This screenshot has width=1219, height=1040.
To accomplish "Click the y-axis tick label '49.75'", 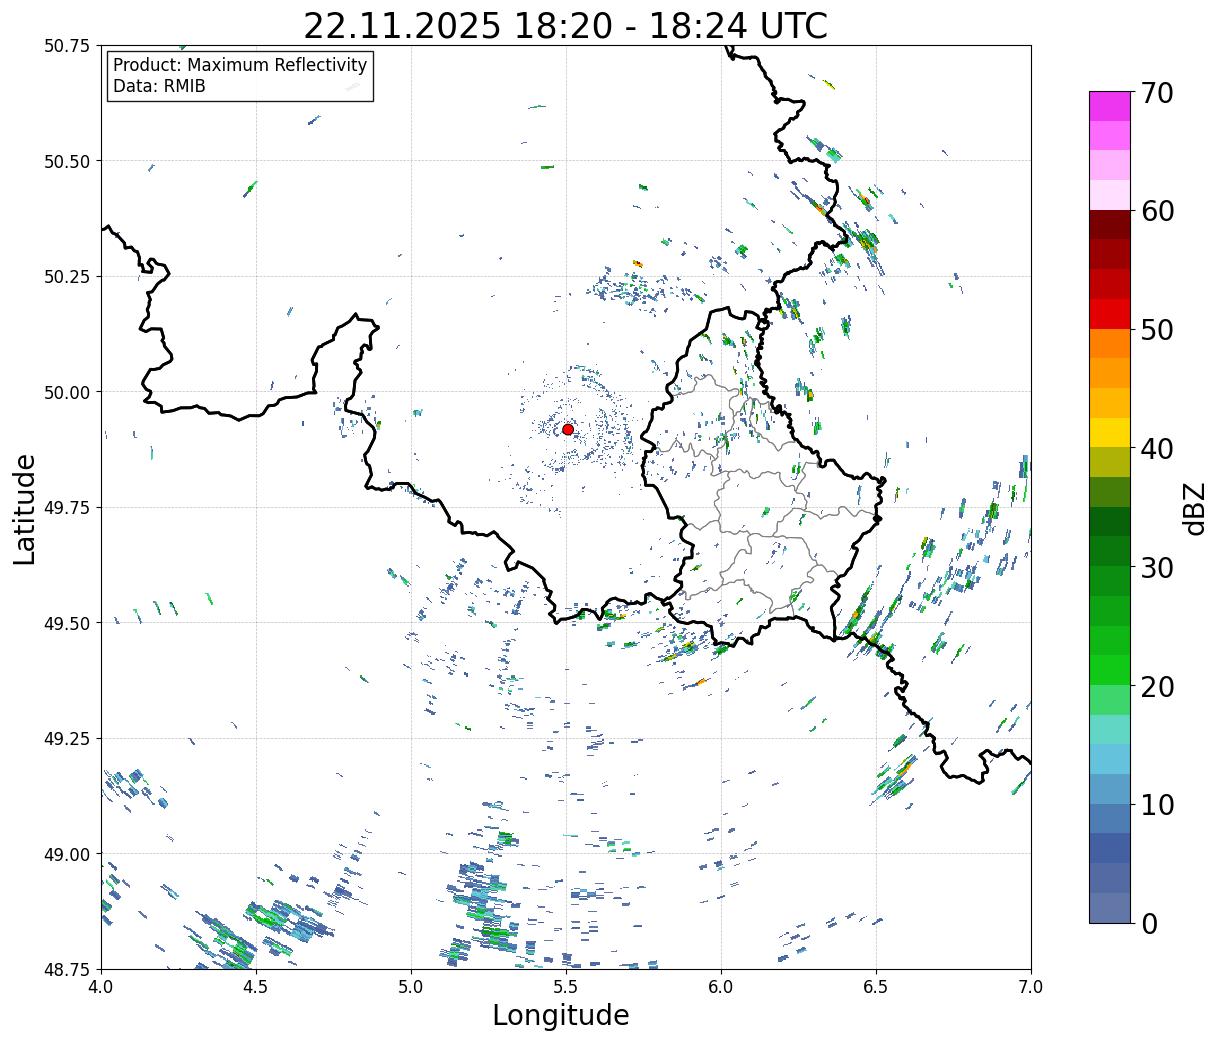I will [x=67, y=508].
